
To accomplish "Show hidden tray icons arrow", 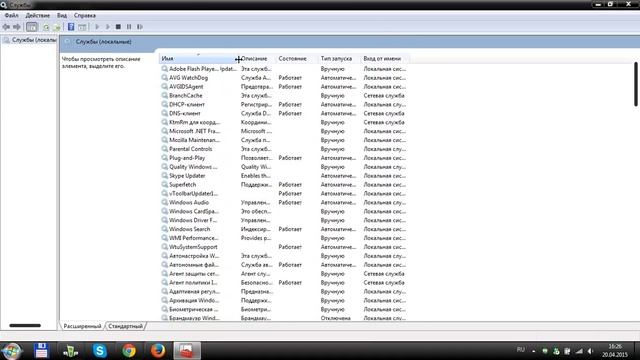I will pyautogui.click(x=533, y=351).
